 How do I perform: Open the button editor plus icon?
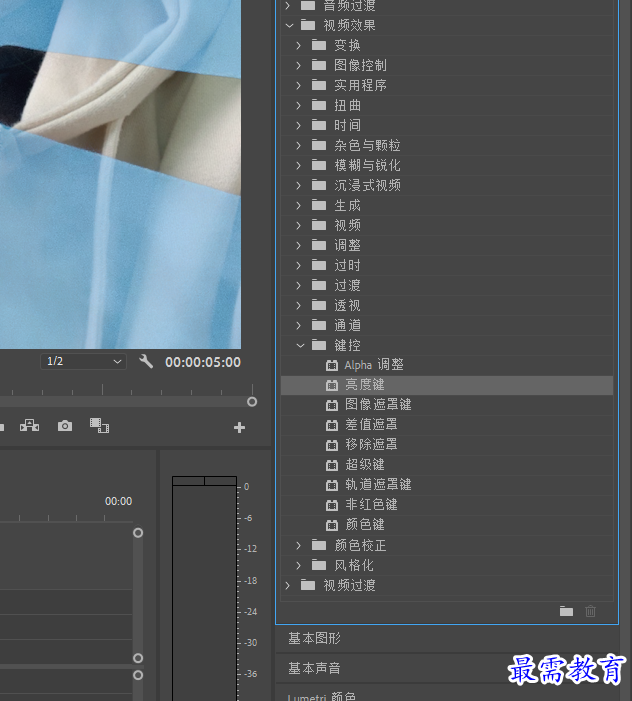pyautogui.click(x=240, y=428)
